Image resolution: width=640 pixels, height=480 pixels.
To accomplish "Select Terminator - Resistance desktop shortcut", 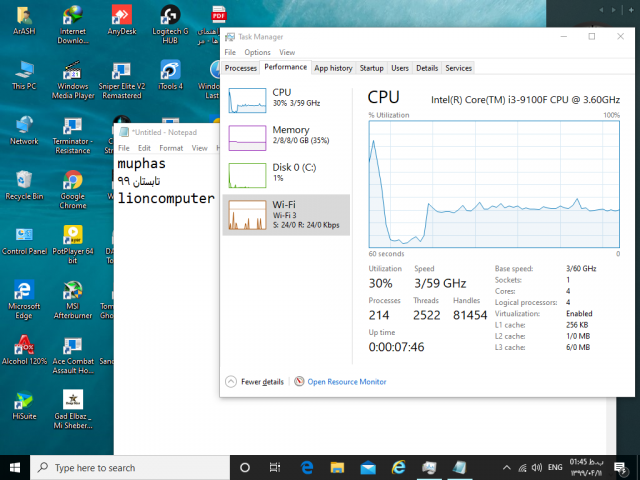I will (73, 135).
